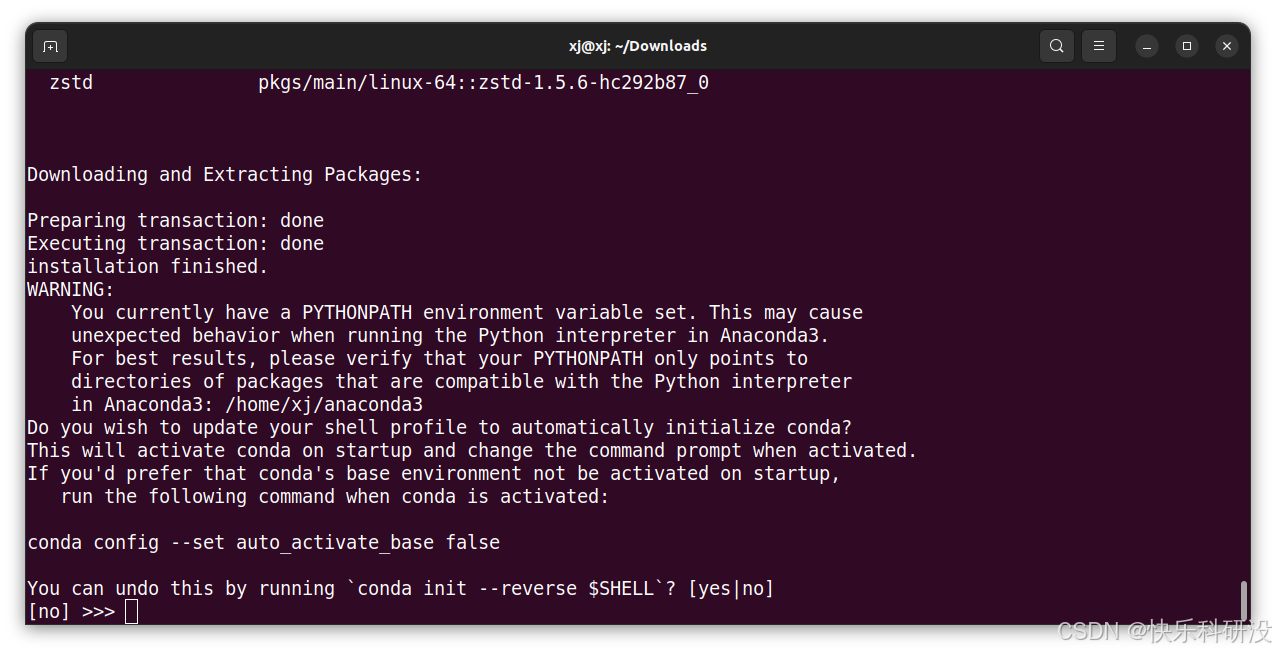This screenshot has height=653, width=1276.
Task: Focus the block cursor at the prompt
Action: pyautogui.click(x=132, y=612)
